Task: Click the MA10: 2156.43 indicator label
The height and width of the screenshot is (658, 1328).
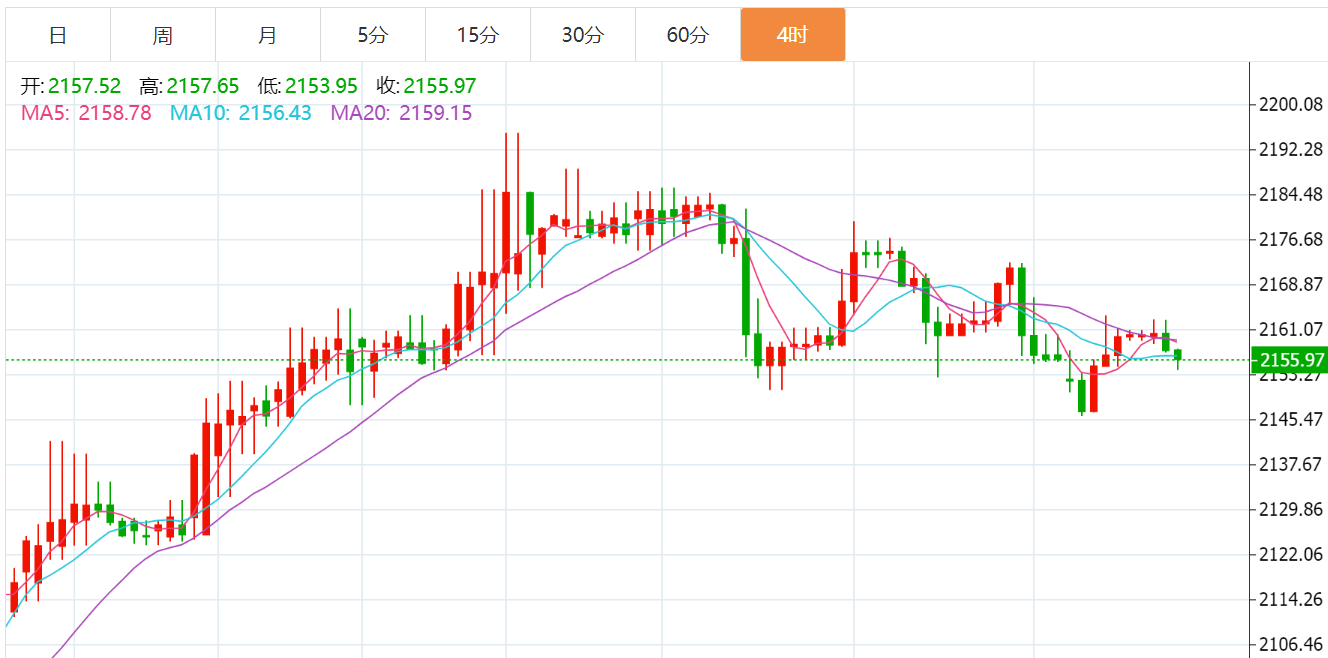Action: click(241, 113)
